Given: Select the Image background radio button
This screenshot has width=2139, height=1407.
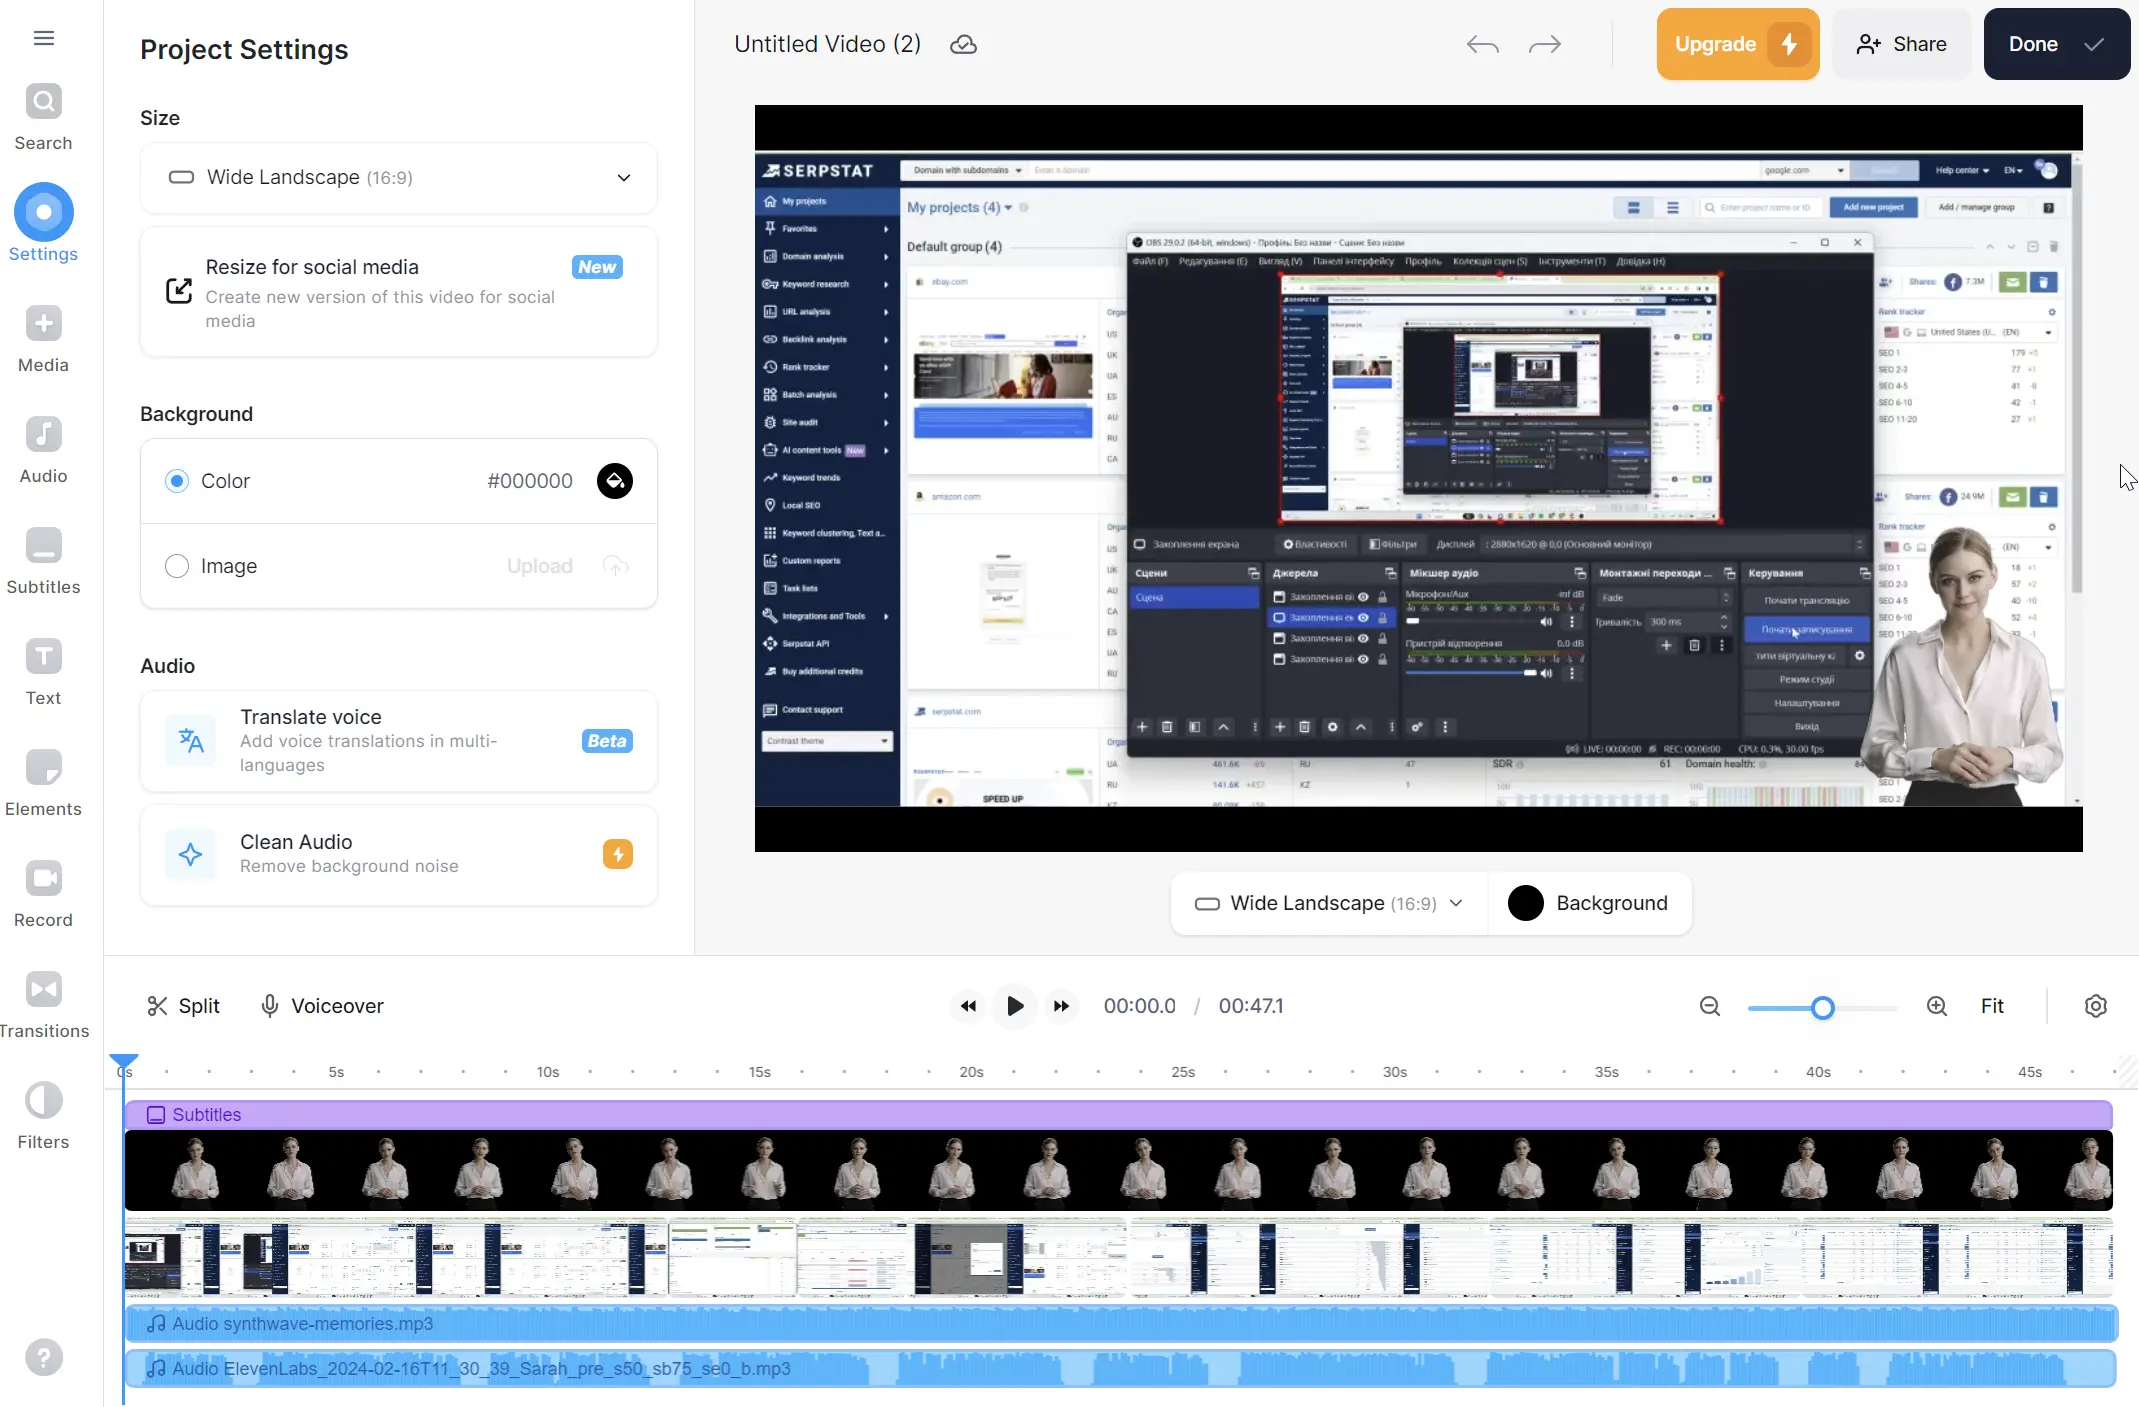Looking at the screenshot, I should pyautogui.click(x=176, y=565).
